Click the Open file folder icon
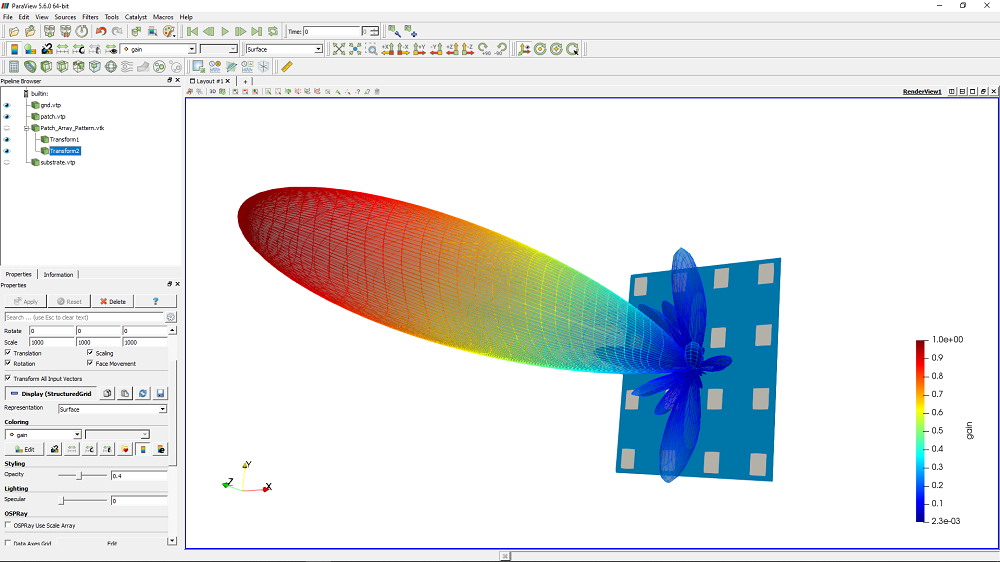Viewport: 1000px width, 562px height. coord(13,32)
